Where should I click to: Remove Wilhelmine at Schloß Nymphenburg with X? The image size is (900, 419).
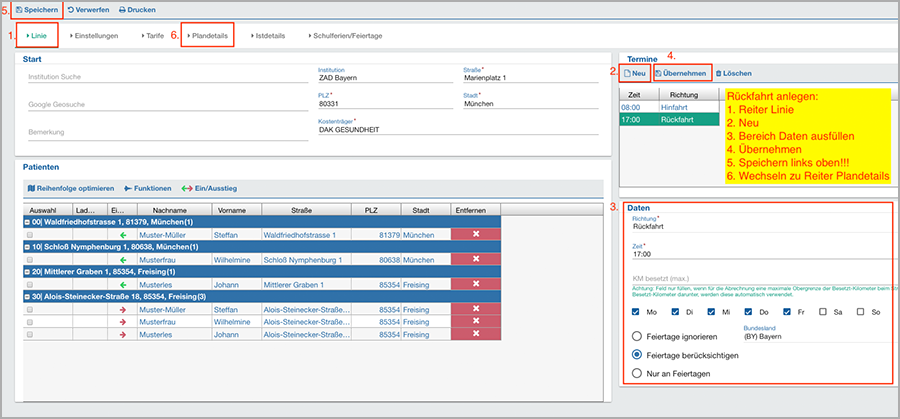(476, 259)
